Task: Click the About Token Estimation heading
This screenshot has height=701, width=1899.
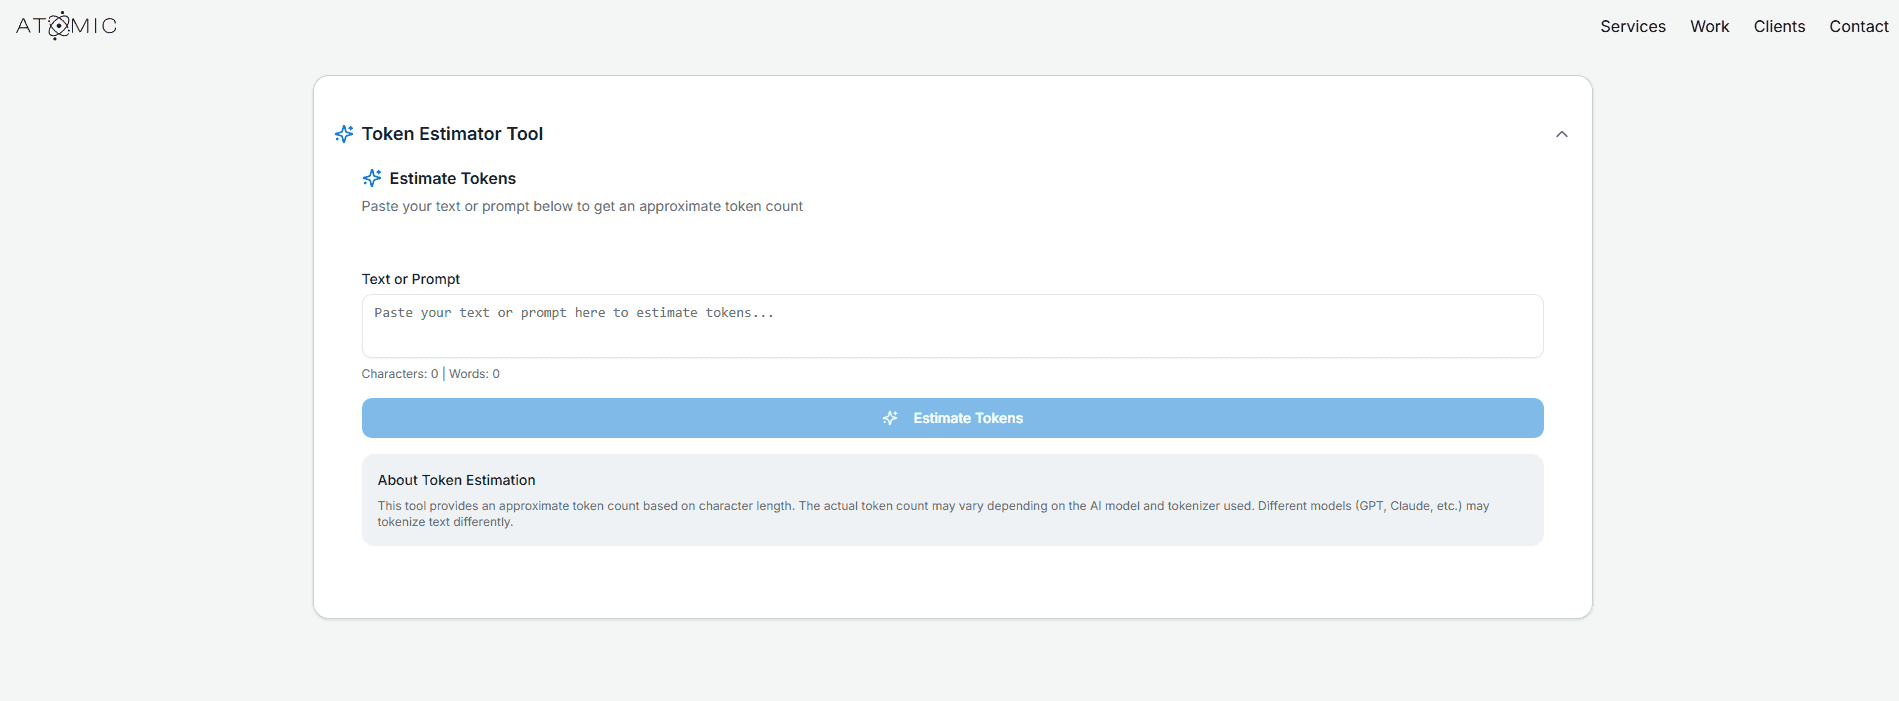Action: (x=456, y=480)
